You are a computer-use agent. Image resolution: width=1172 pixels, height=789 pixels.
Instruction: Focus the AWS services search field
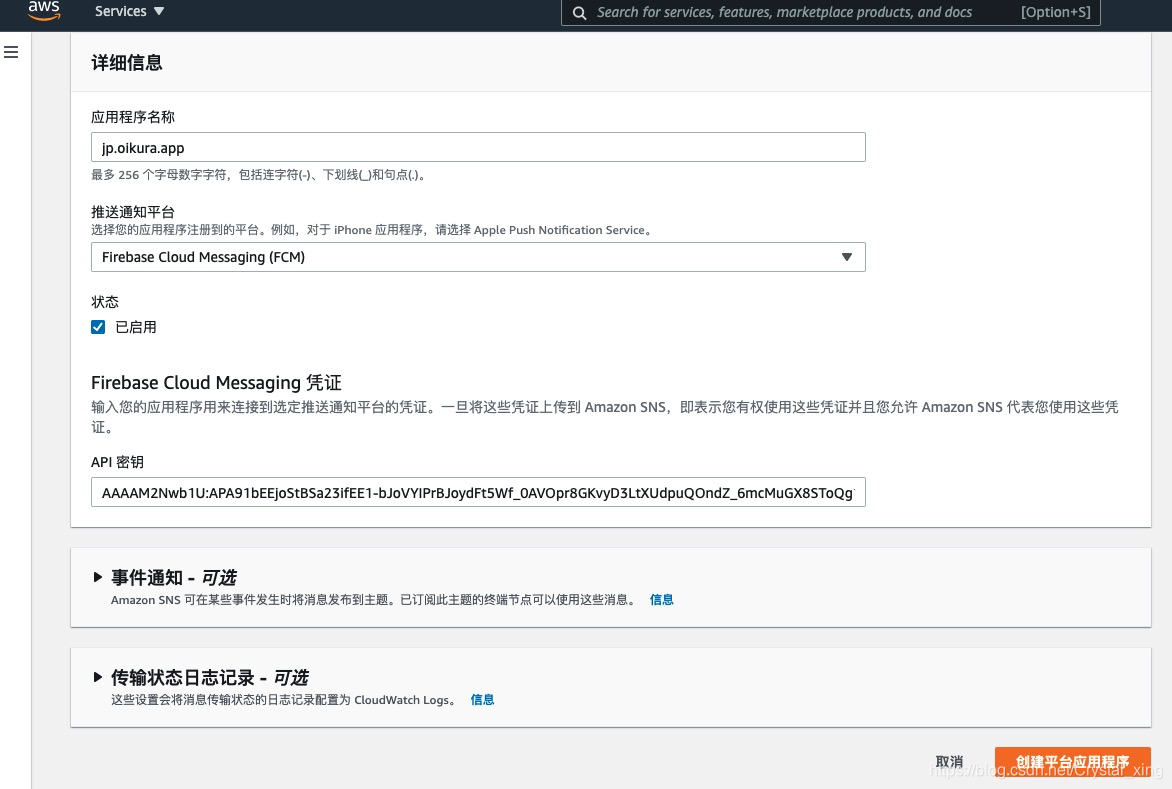tap(830, 12)
